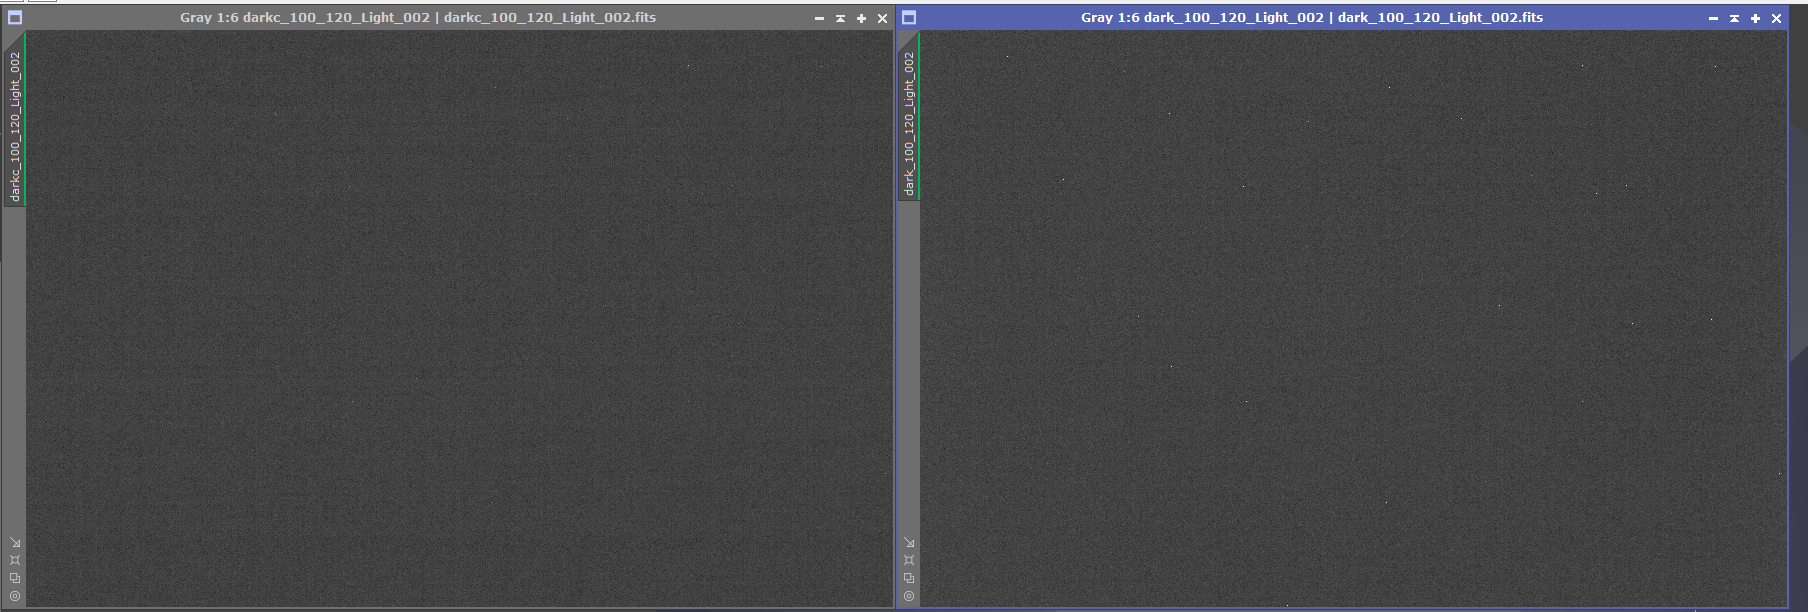
Task: Click the title text of the dark_100_120_Light_002.fits window
Action: [1312, 17]
